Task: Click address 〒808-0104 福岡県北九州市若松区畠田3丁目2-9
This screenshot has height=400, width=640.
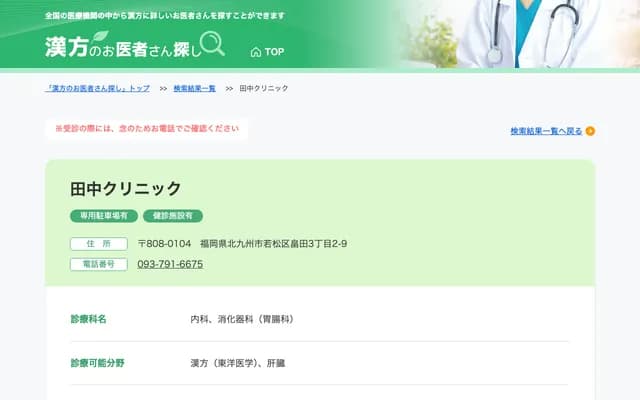Action: [242, 244]
